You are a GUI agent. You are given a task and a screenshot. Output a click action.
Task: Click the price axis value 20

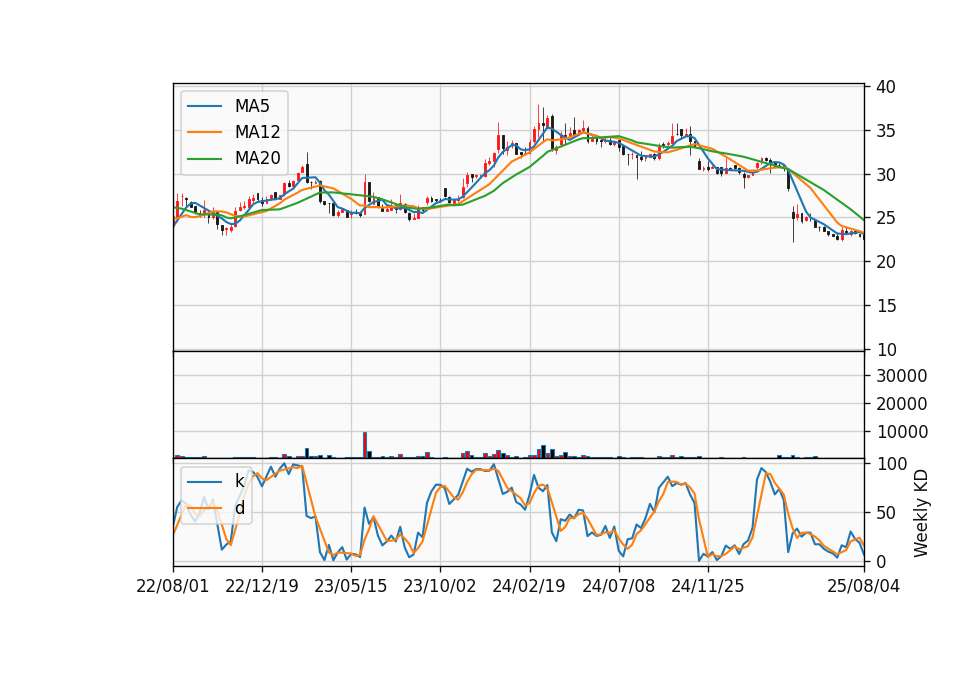point(886,262)
